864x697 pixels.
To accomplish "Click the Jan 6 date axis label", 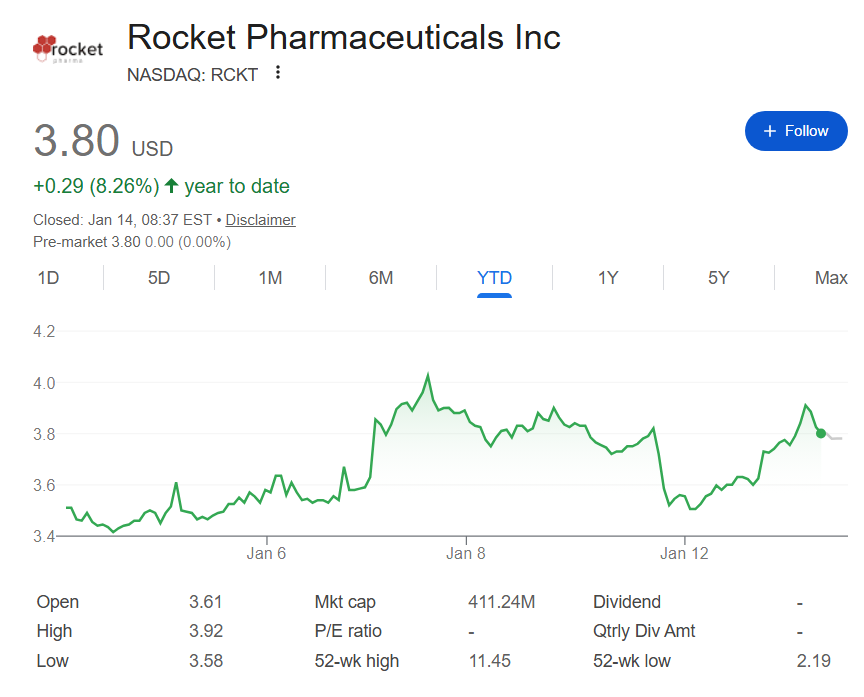I will coord(266,553).
